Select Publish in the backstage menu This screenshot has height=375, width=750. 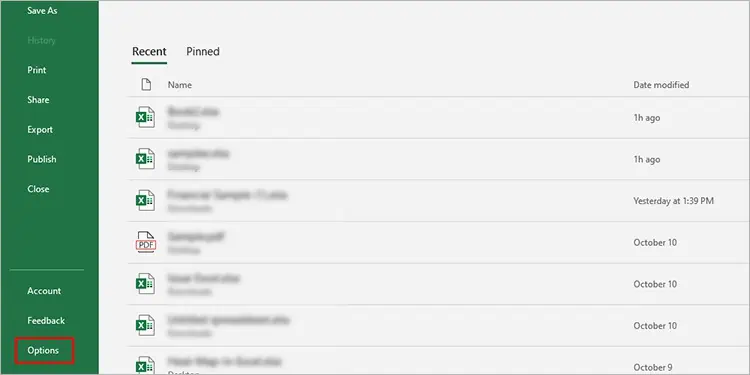coord(42,159)
